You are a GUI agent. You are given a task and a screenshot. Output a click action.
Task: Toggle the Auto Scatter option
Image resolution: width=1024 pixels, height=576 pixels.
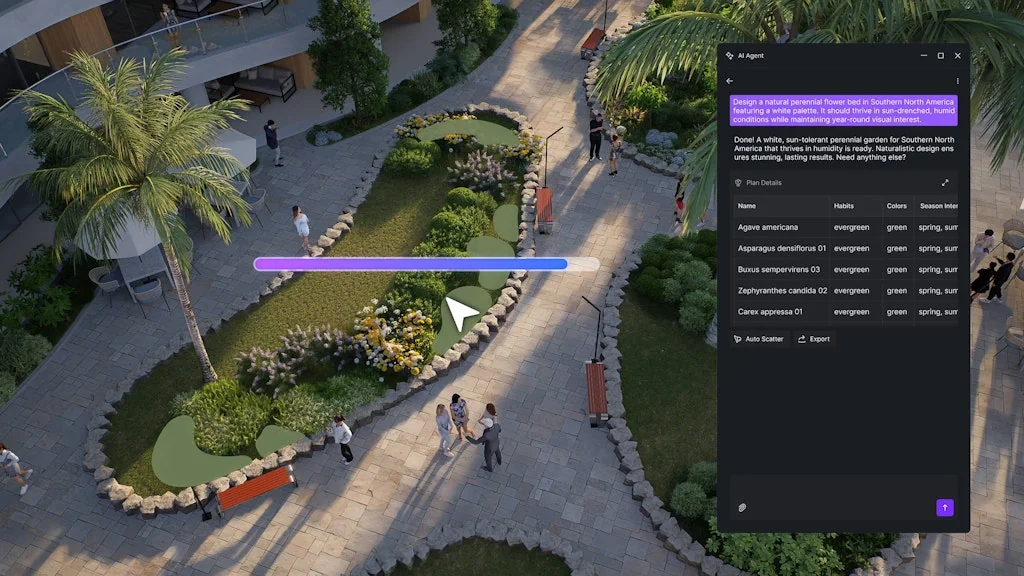click(x=761, y=339)
